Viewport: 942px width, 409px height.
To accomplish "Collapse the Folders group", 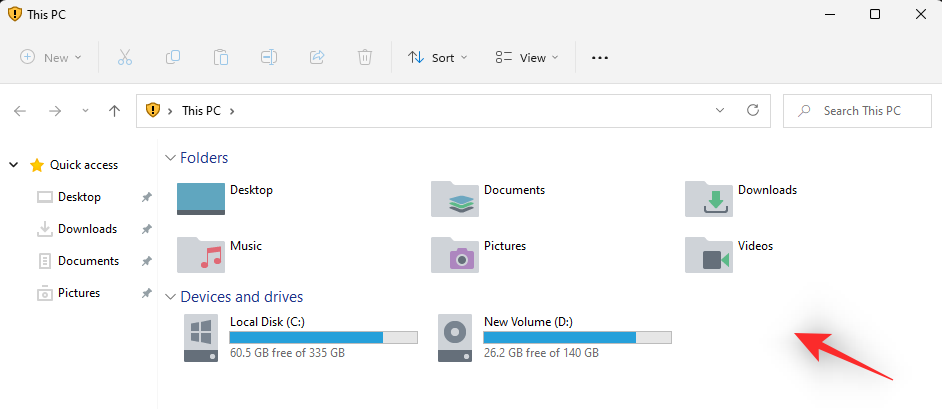I will [x=170, y=158].
